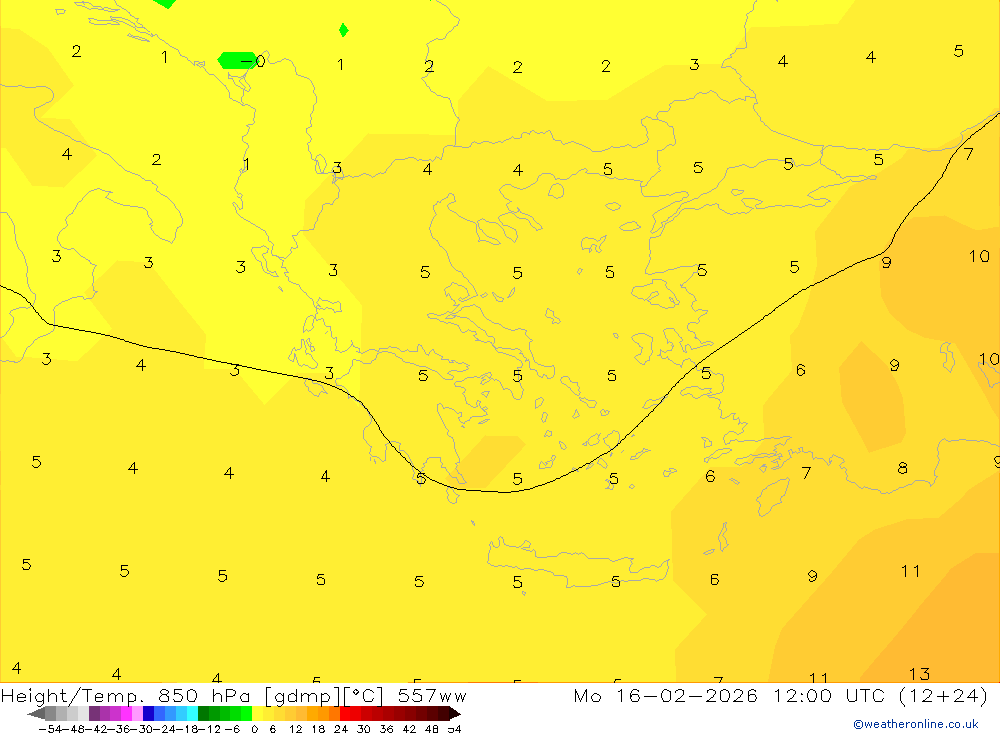Image resolution: width=1000 pixels, height=733 pixels.
Task: Open the weatheronline.co.uk copyright link
Action: tap(916, 724)
